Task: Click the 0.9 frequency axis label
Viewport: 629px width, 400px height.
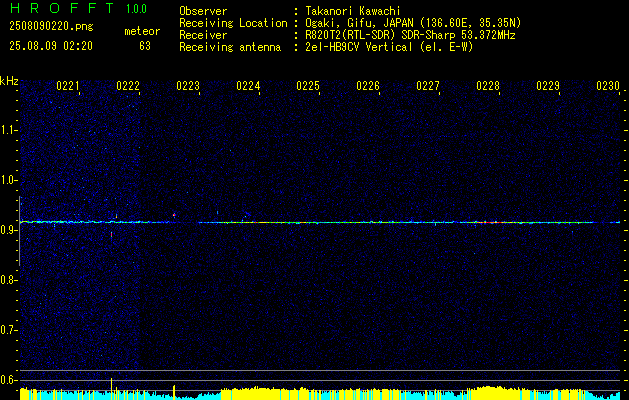Action: click(x=8, y=230)
